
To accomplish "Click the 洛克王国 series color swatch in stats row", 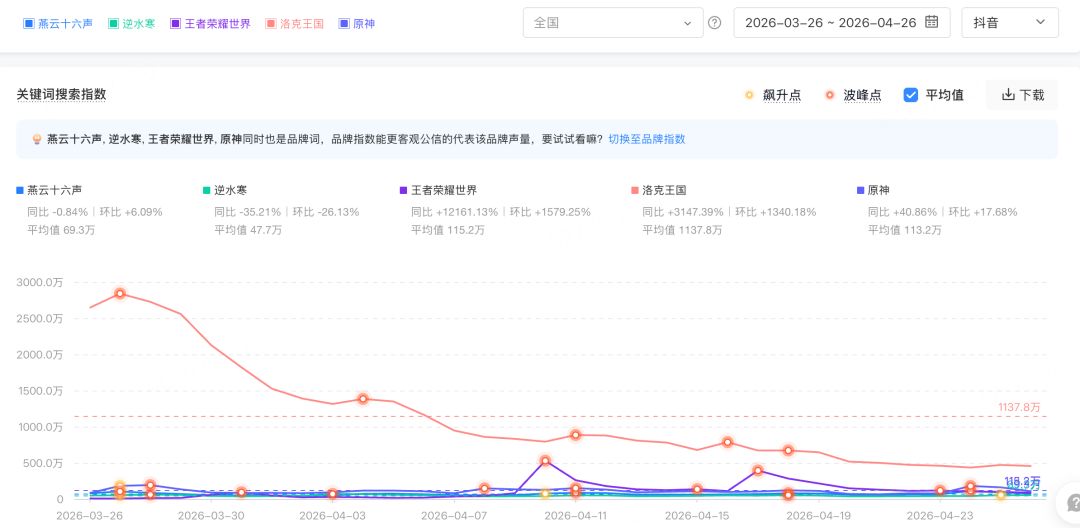I will (635, 190).
